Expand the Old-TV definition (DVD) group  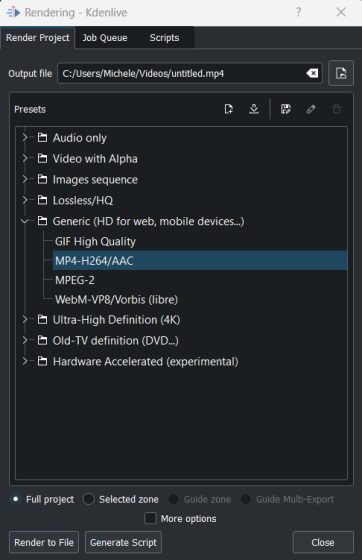click(25, 340)
